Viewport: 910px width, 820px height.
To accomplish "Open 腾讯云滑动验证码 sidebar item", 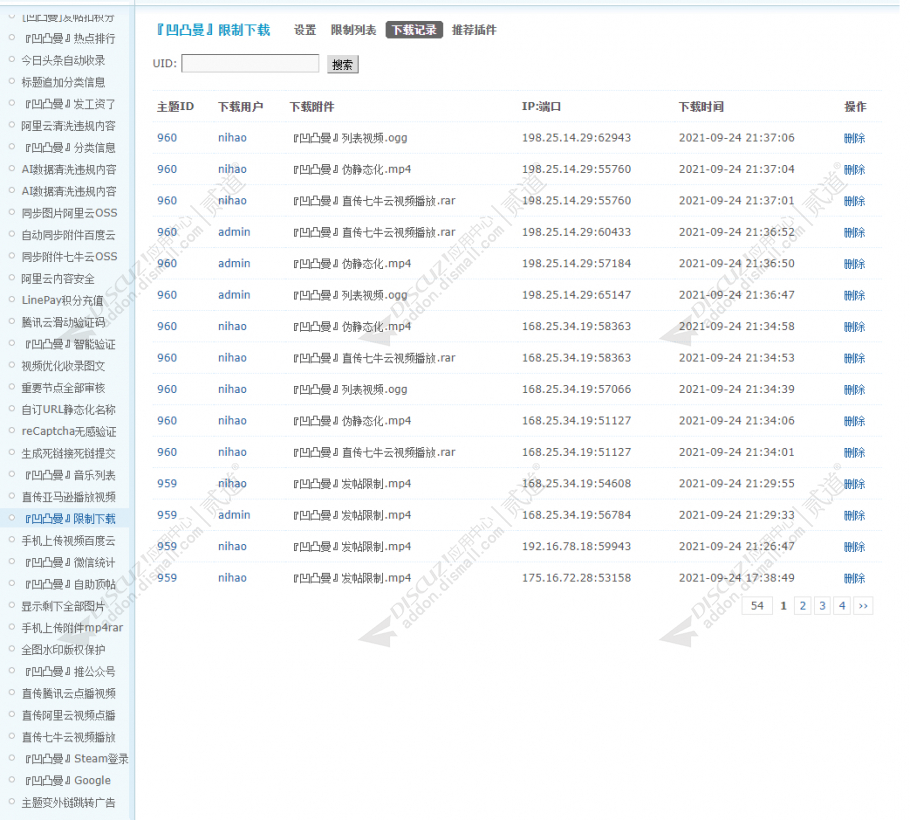I will (63, 322).
